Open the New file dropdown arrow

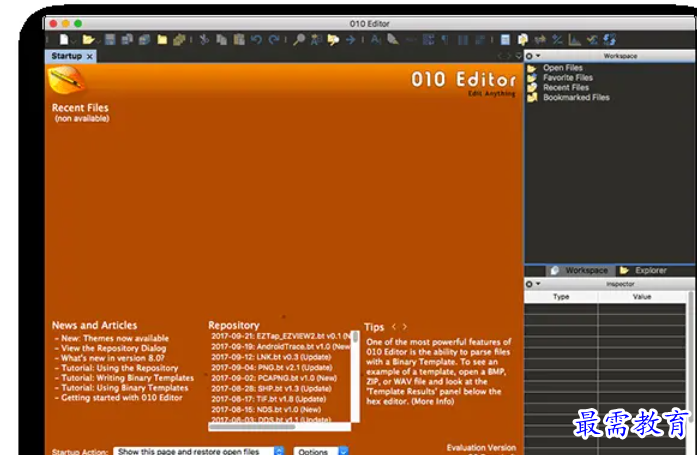pyautogui.click(x=73, y=41)
